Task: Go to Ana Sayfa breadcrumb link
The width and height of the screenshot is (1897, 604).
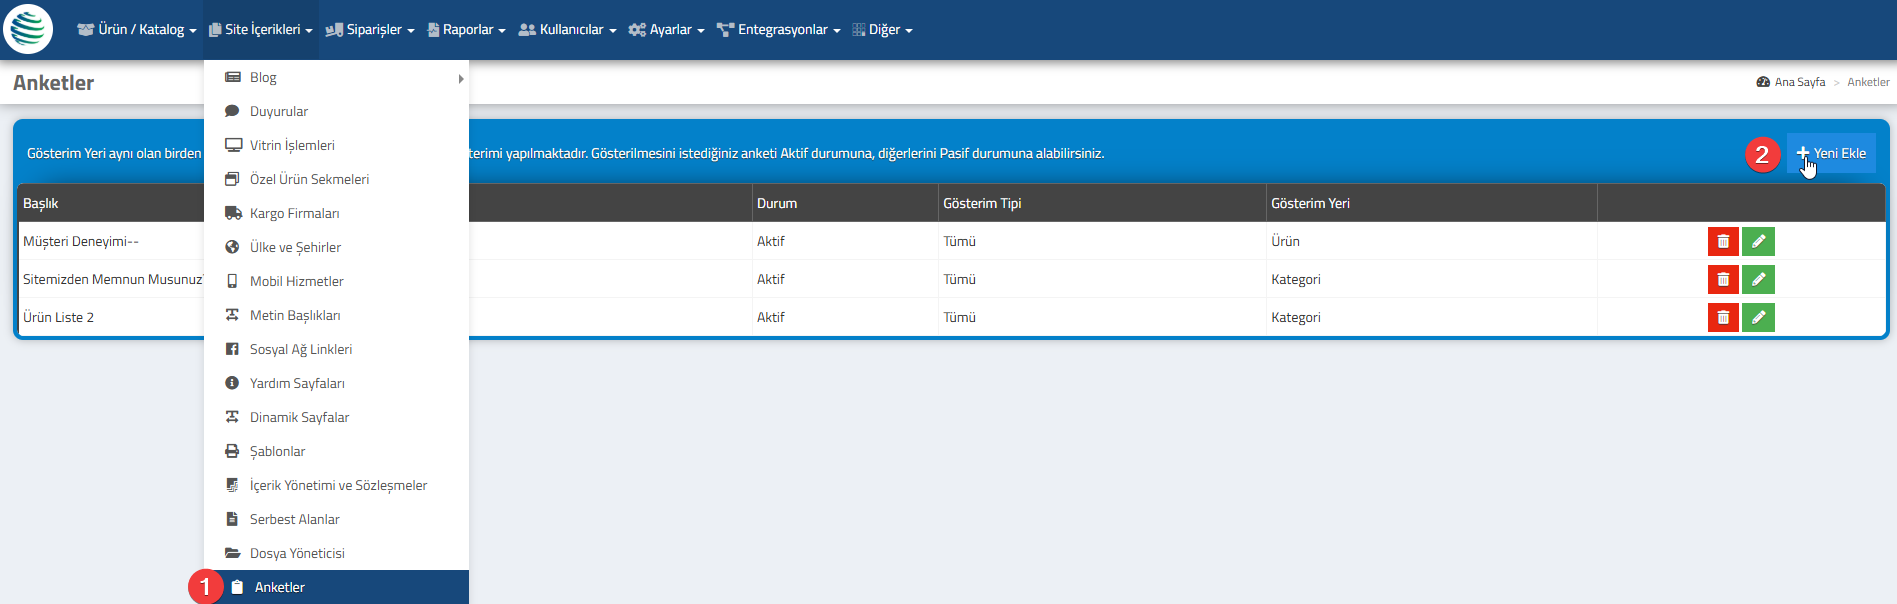Action: coord(1799,82)
